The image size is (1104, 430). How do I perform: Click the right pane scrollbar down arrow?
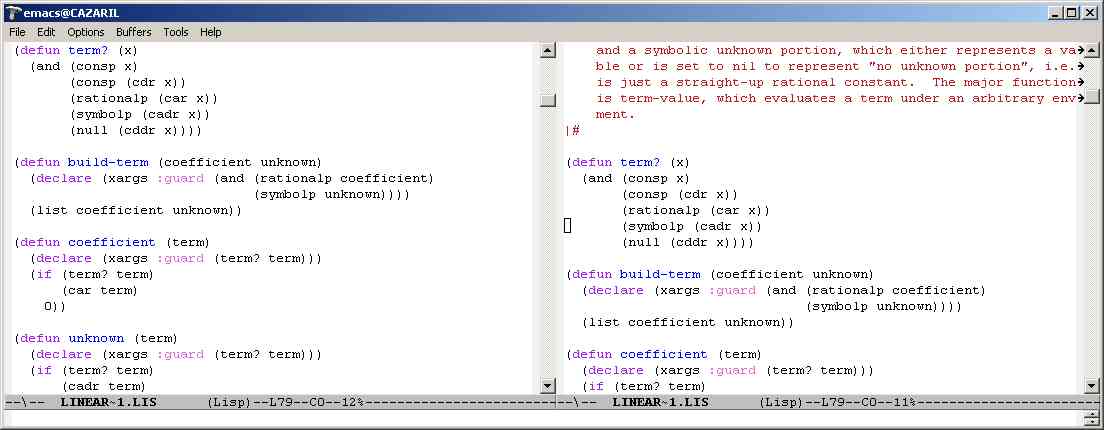pos(1093,386)
